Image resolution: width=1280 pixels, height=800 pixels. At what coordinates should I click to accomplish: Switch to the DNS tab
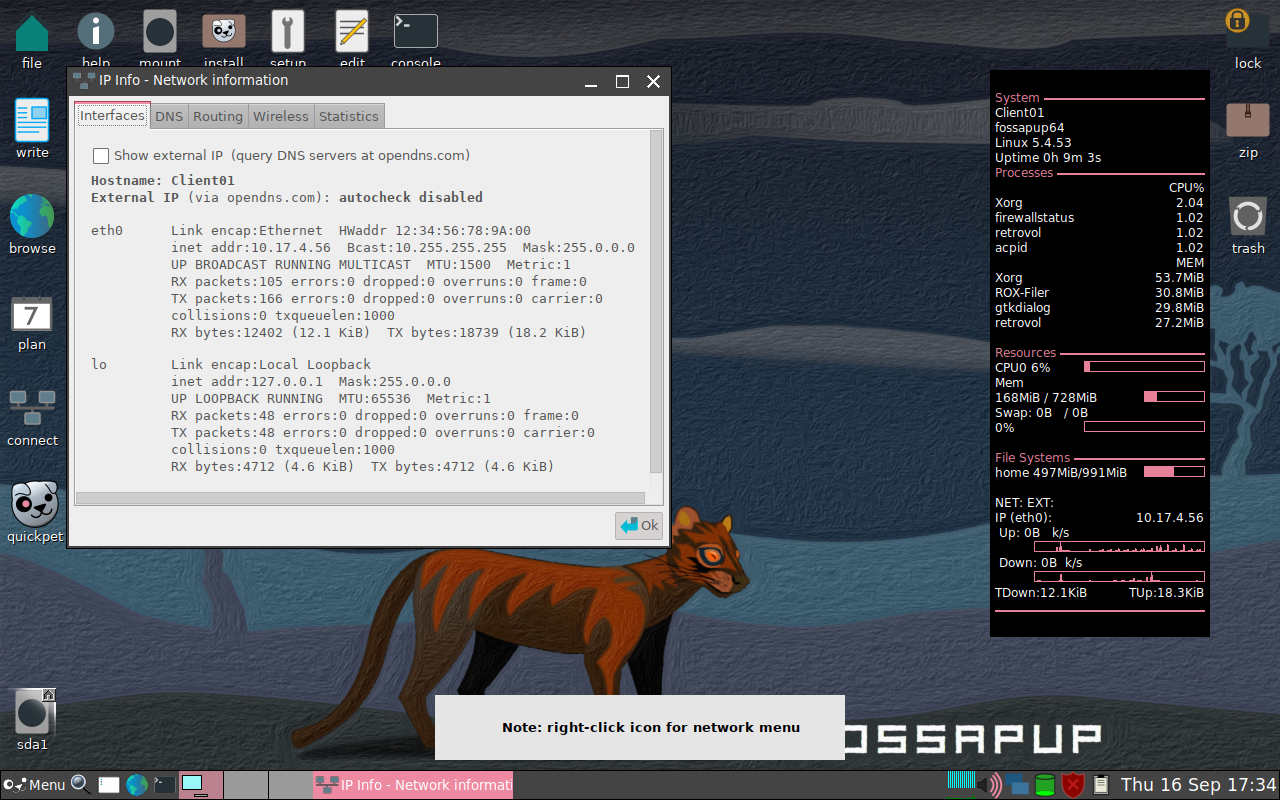[x=168, y=115]
